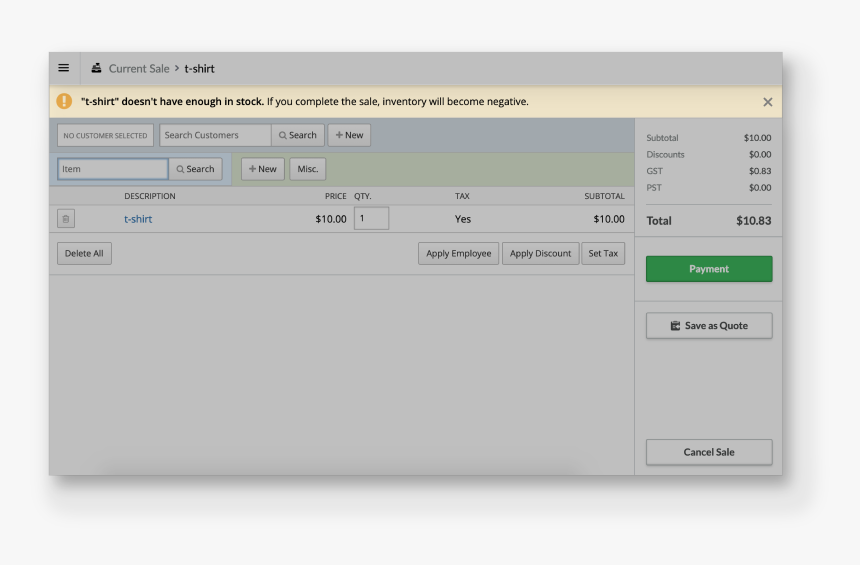860x565 pixels.
Task: Create a new item
Action: coord(263,169)
